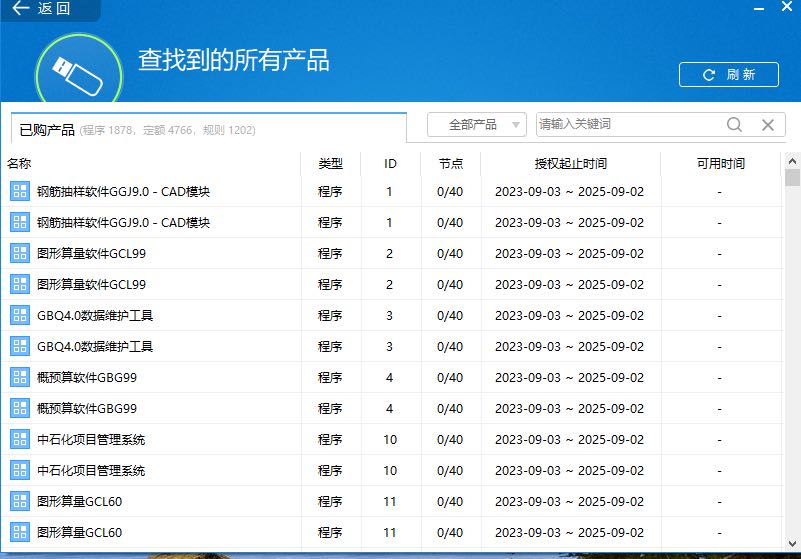This screenshot has height=559, width=801.
Task: Select second 钢筋抽样软件GGJ9.0 - CAD模块 name
Action: pos(123,222)
